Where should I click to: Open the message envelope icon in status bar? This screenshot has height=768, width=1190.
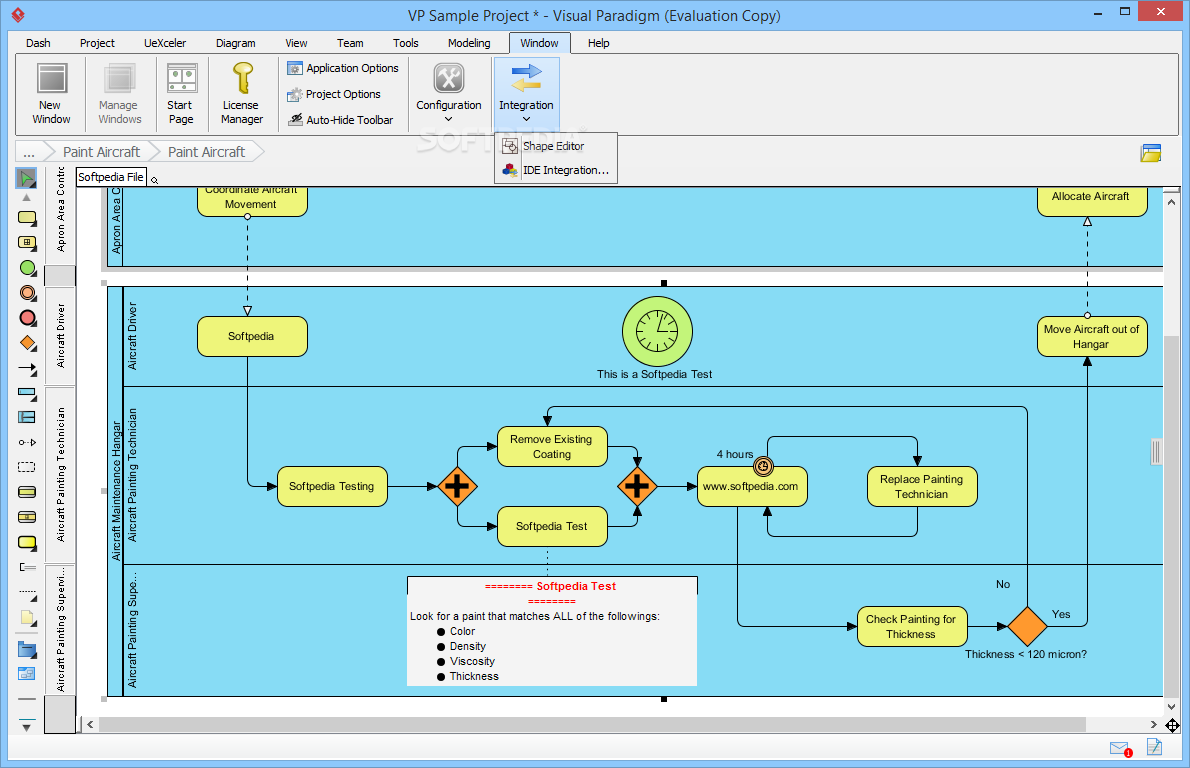pyautogui.click(x=1121, y=748)
